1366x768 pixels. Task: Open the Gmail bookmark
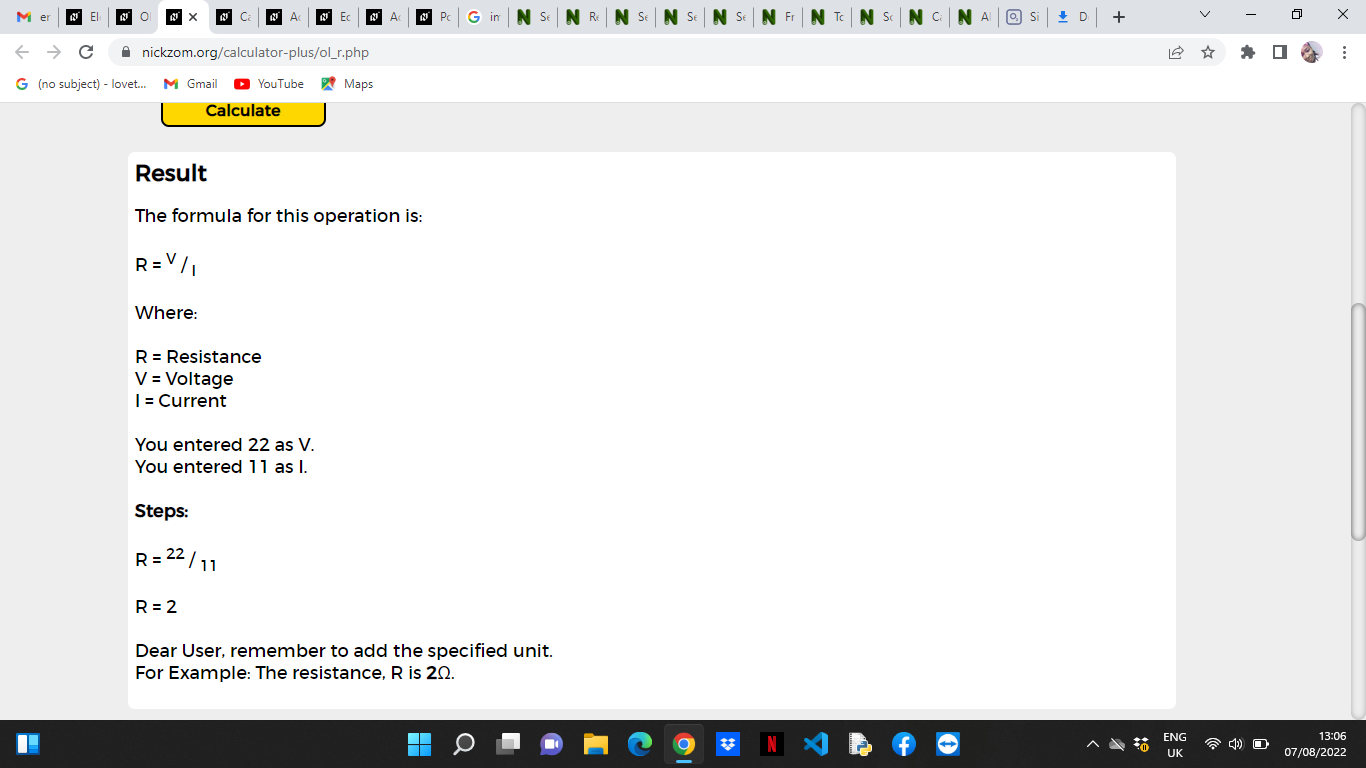click(x=190, y=84)
